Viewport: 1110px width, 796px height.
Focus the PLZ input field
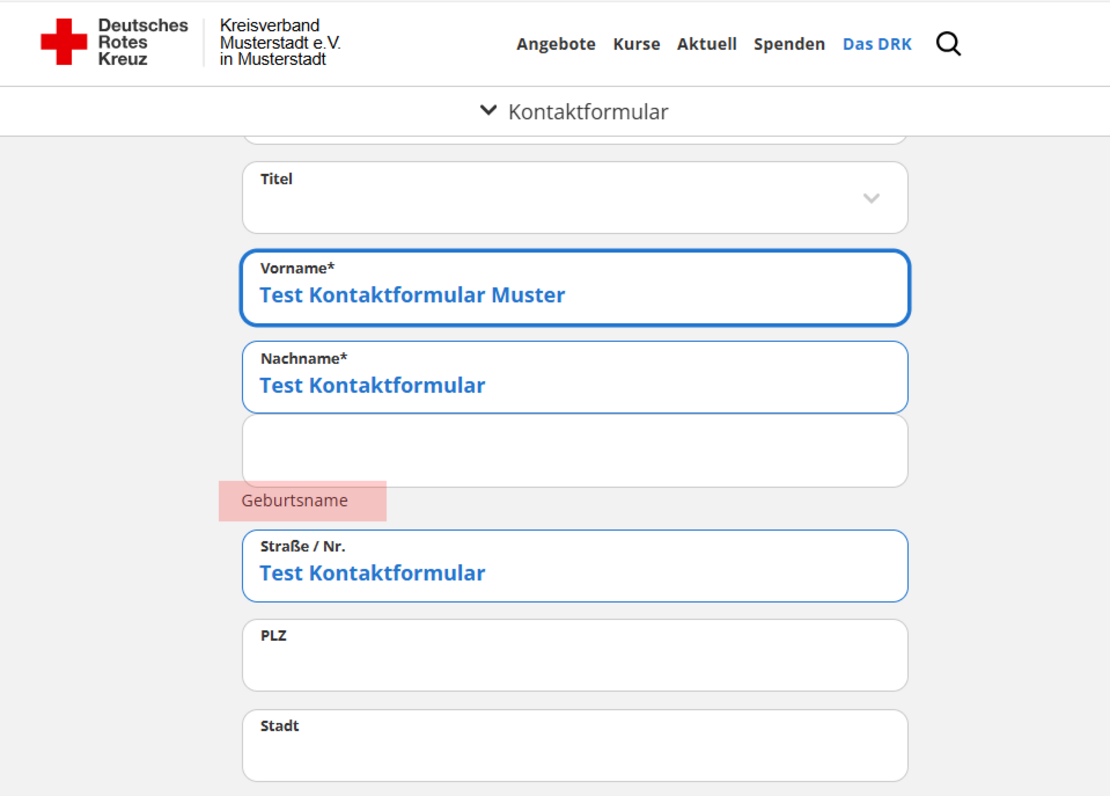point(575,662)
